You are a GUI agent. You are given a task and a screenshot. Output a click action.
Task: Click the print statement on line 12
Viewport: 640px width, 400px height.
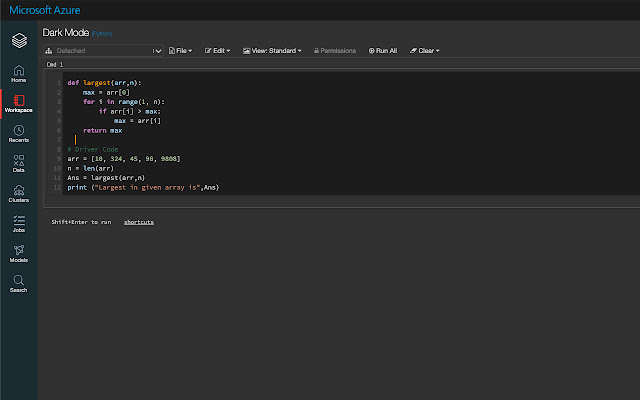(x=143, y=187)
